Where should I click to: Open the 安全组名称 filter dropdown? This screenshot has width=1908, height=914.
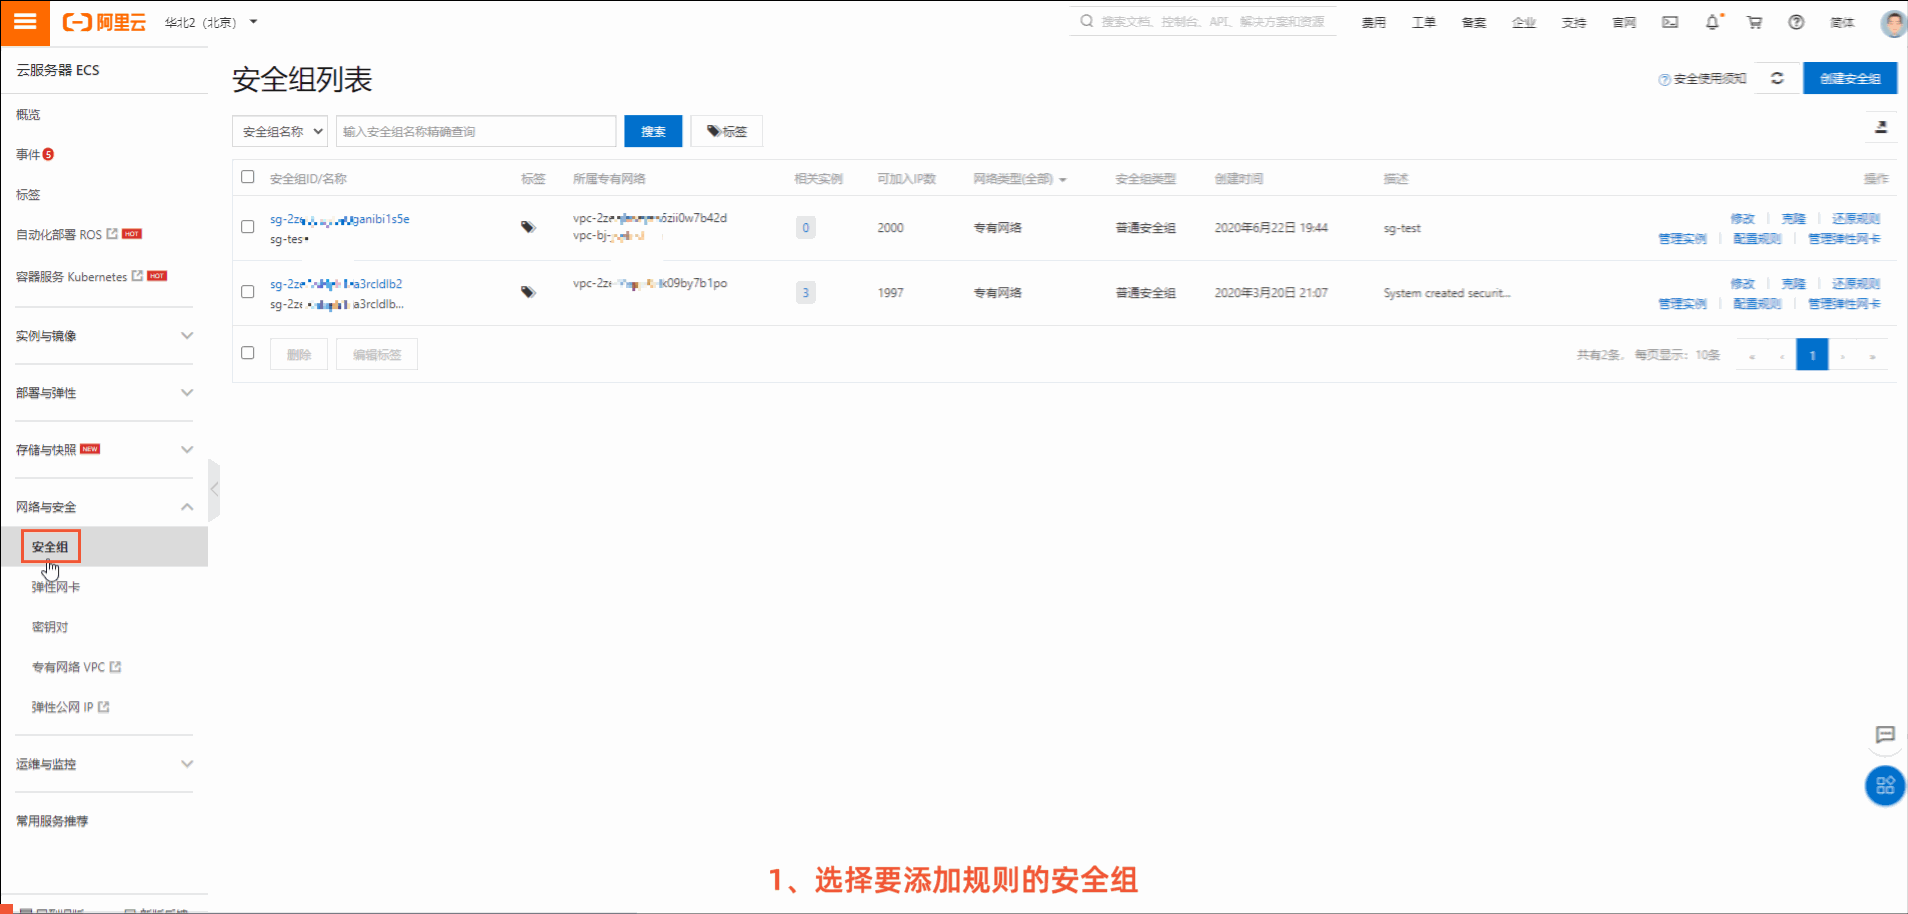[279, 131]
